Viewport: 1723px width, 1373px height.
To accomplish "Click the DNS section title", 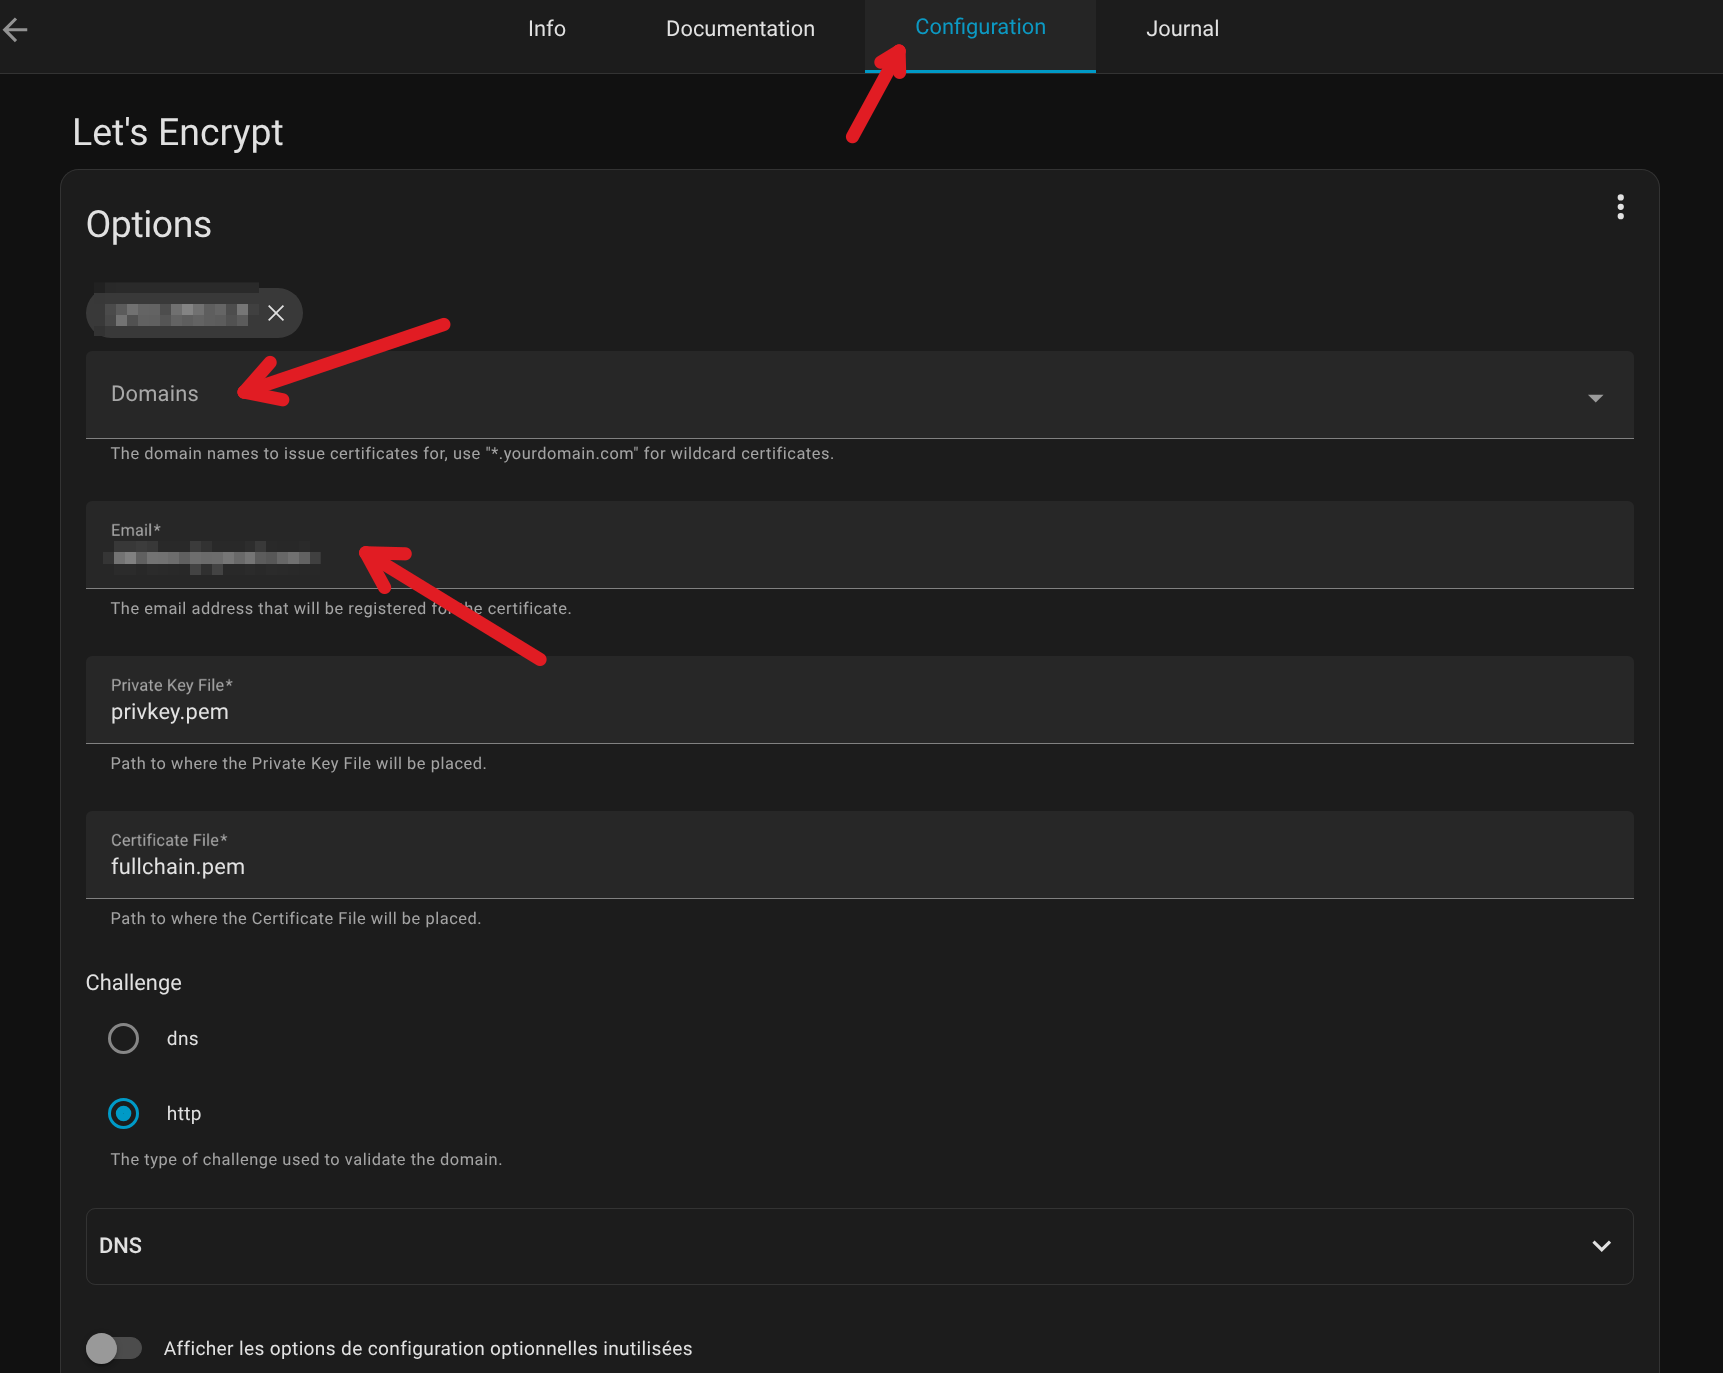I will click(121, 1246).
